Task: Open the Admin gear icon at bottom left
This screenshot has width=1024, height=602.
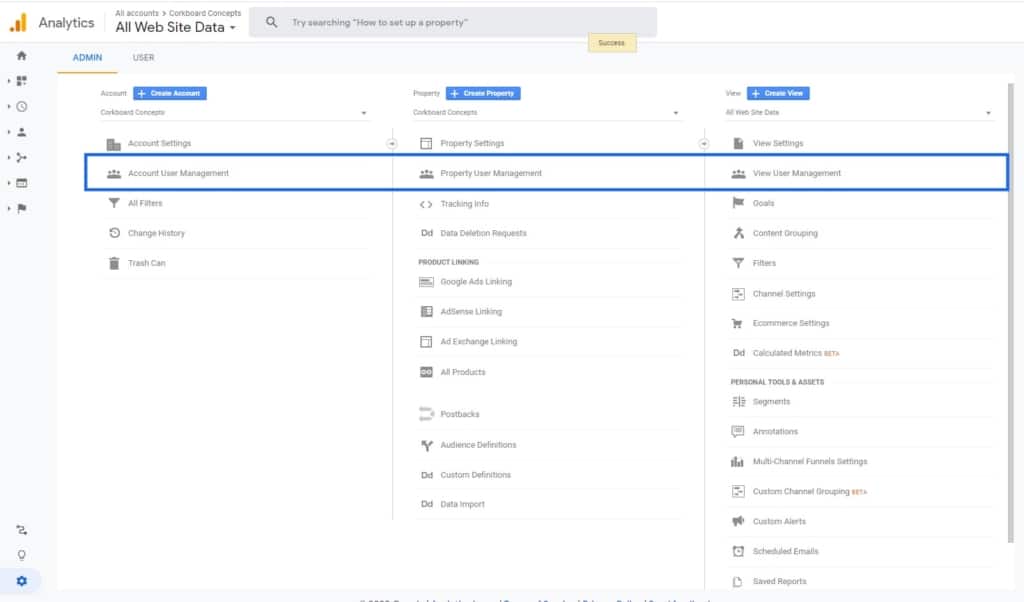Action: (x=21, y=581)
